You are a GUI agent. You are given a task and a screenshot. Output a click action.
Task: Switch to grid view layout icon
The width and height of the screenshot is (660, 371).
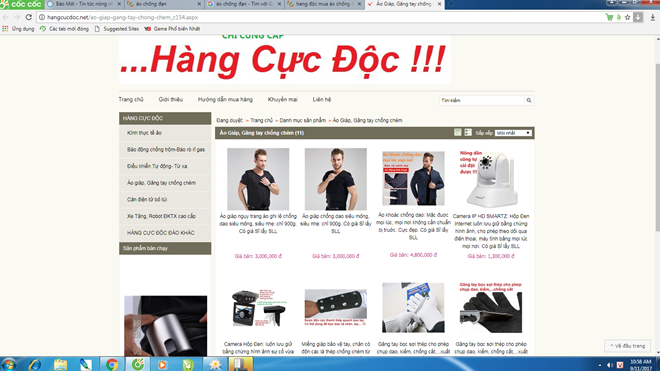point(458,133)
